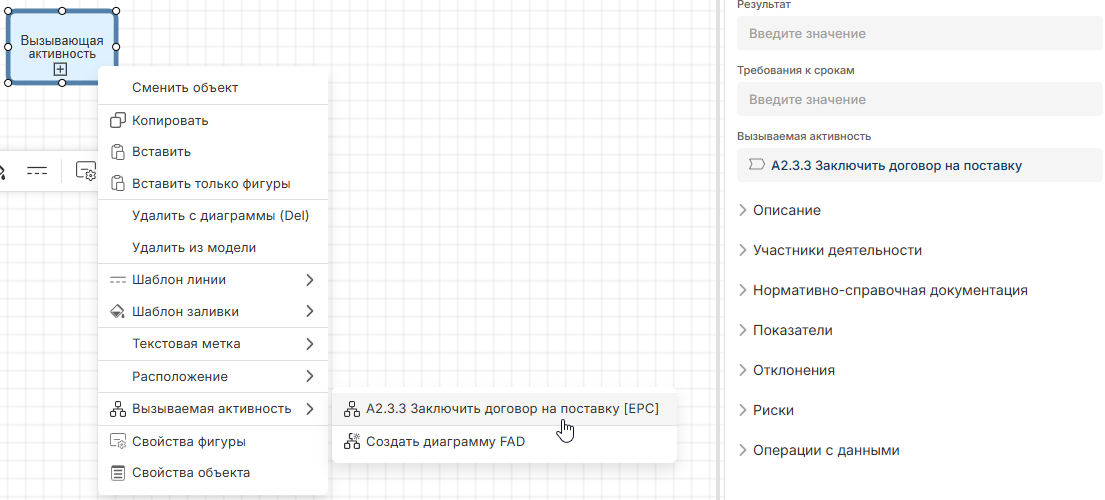Click the plus marker on Вызывающая активность shape
Viewport: 1105px width, 500px height.
(61, 69)
